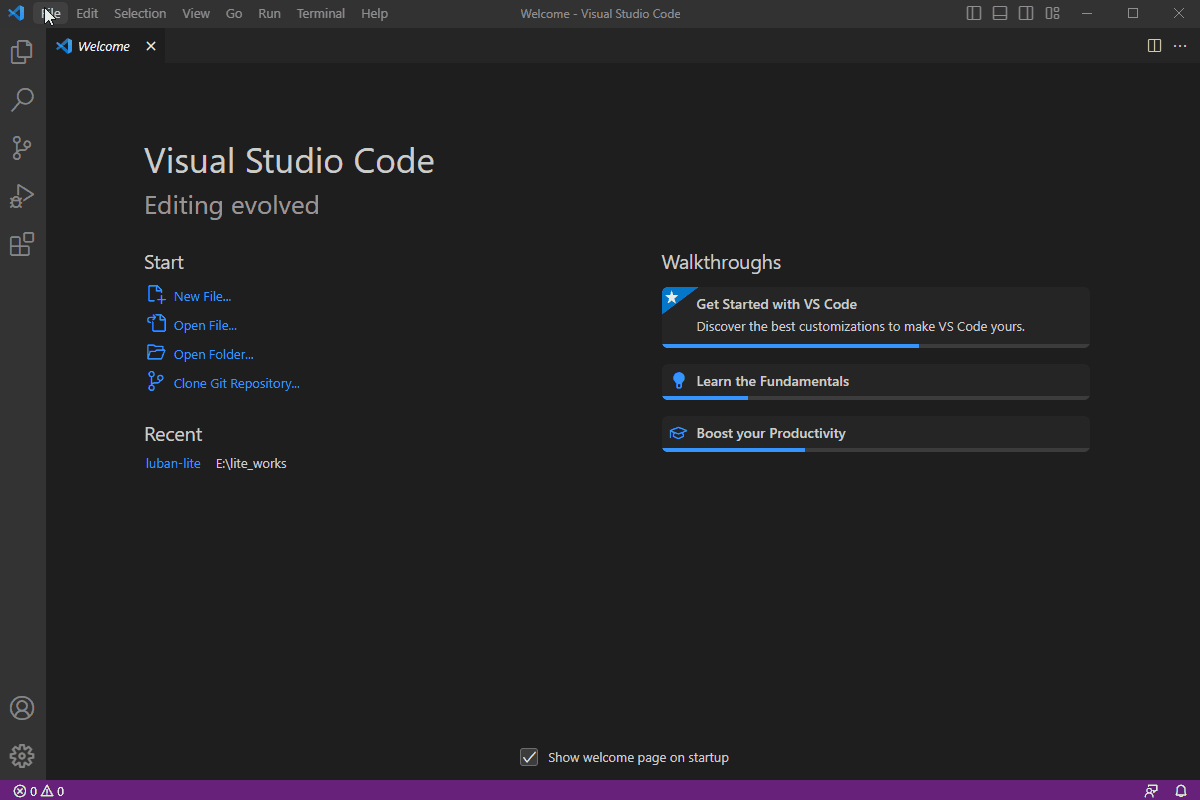Open the Customize Layout icon
This screenshot has height=800, width=1200.
tap(1052, 13)
